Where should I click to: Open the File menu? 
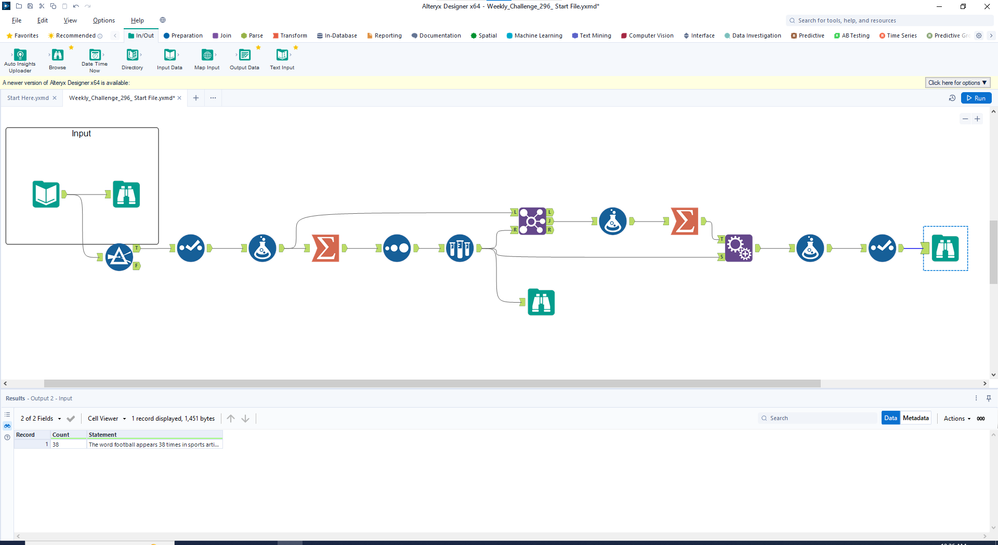click(17, 20)
